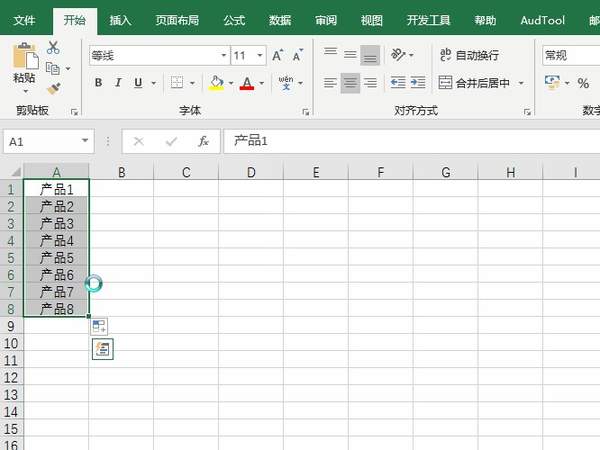The height and width of the screenshot is (450, 600).
Task: Click the Auto Fill Options icon
Action: tap(99, 325)
